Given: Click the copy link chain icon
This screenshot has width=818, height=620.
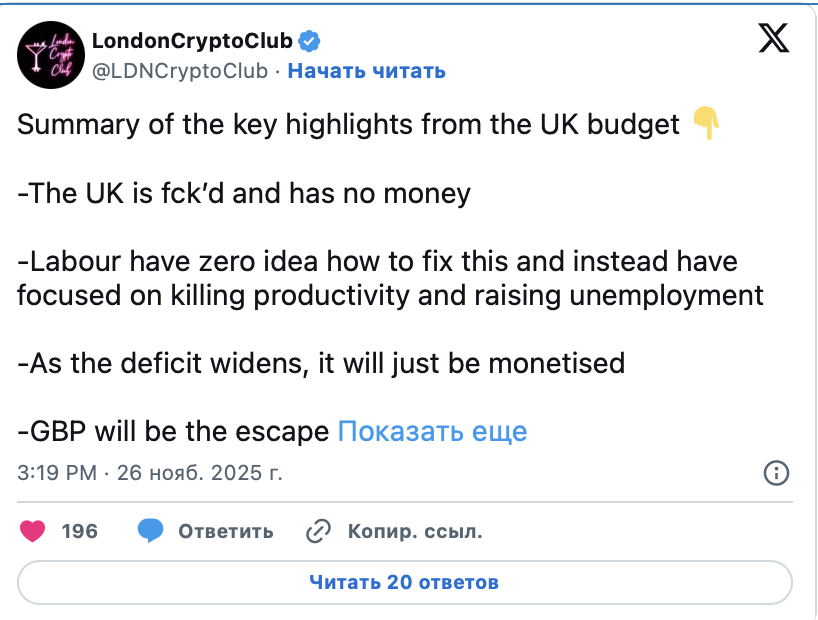Looking at the screenshot, I should 318,531.
